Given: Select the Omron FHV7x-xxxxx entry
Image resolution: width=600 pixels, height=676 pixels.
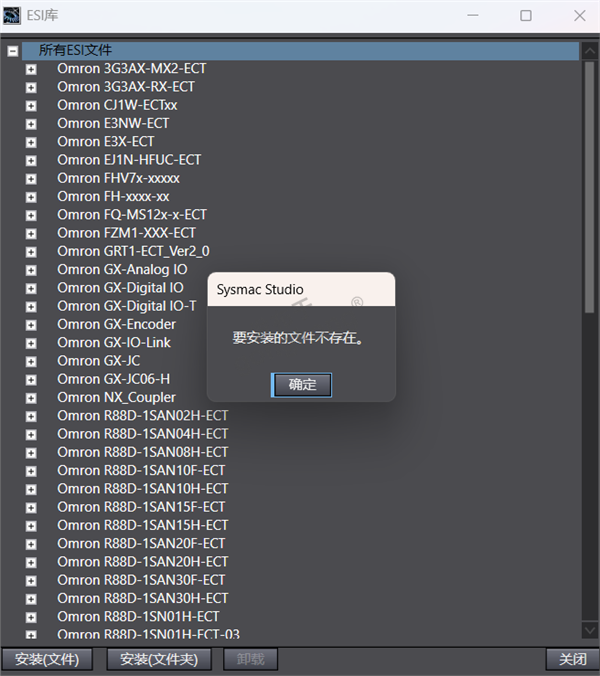Looking at the screenshot, I should tap(118, 178).
